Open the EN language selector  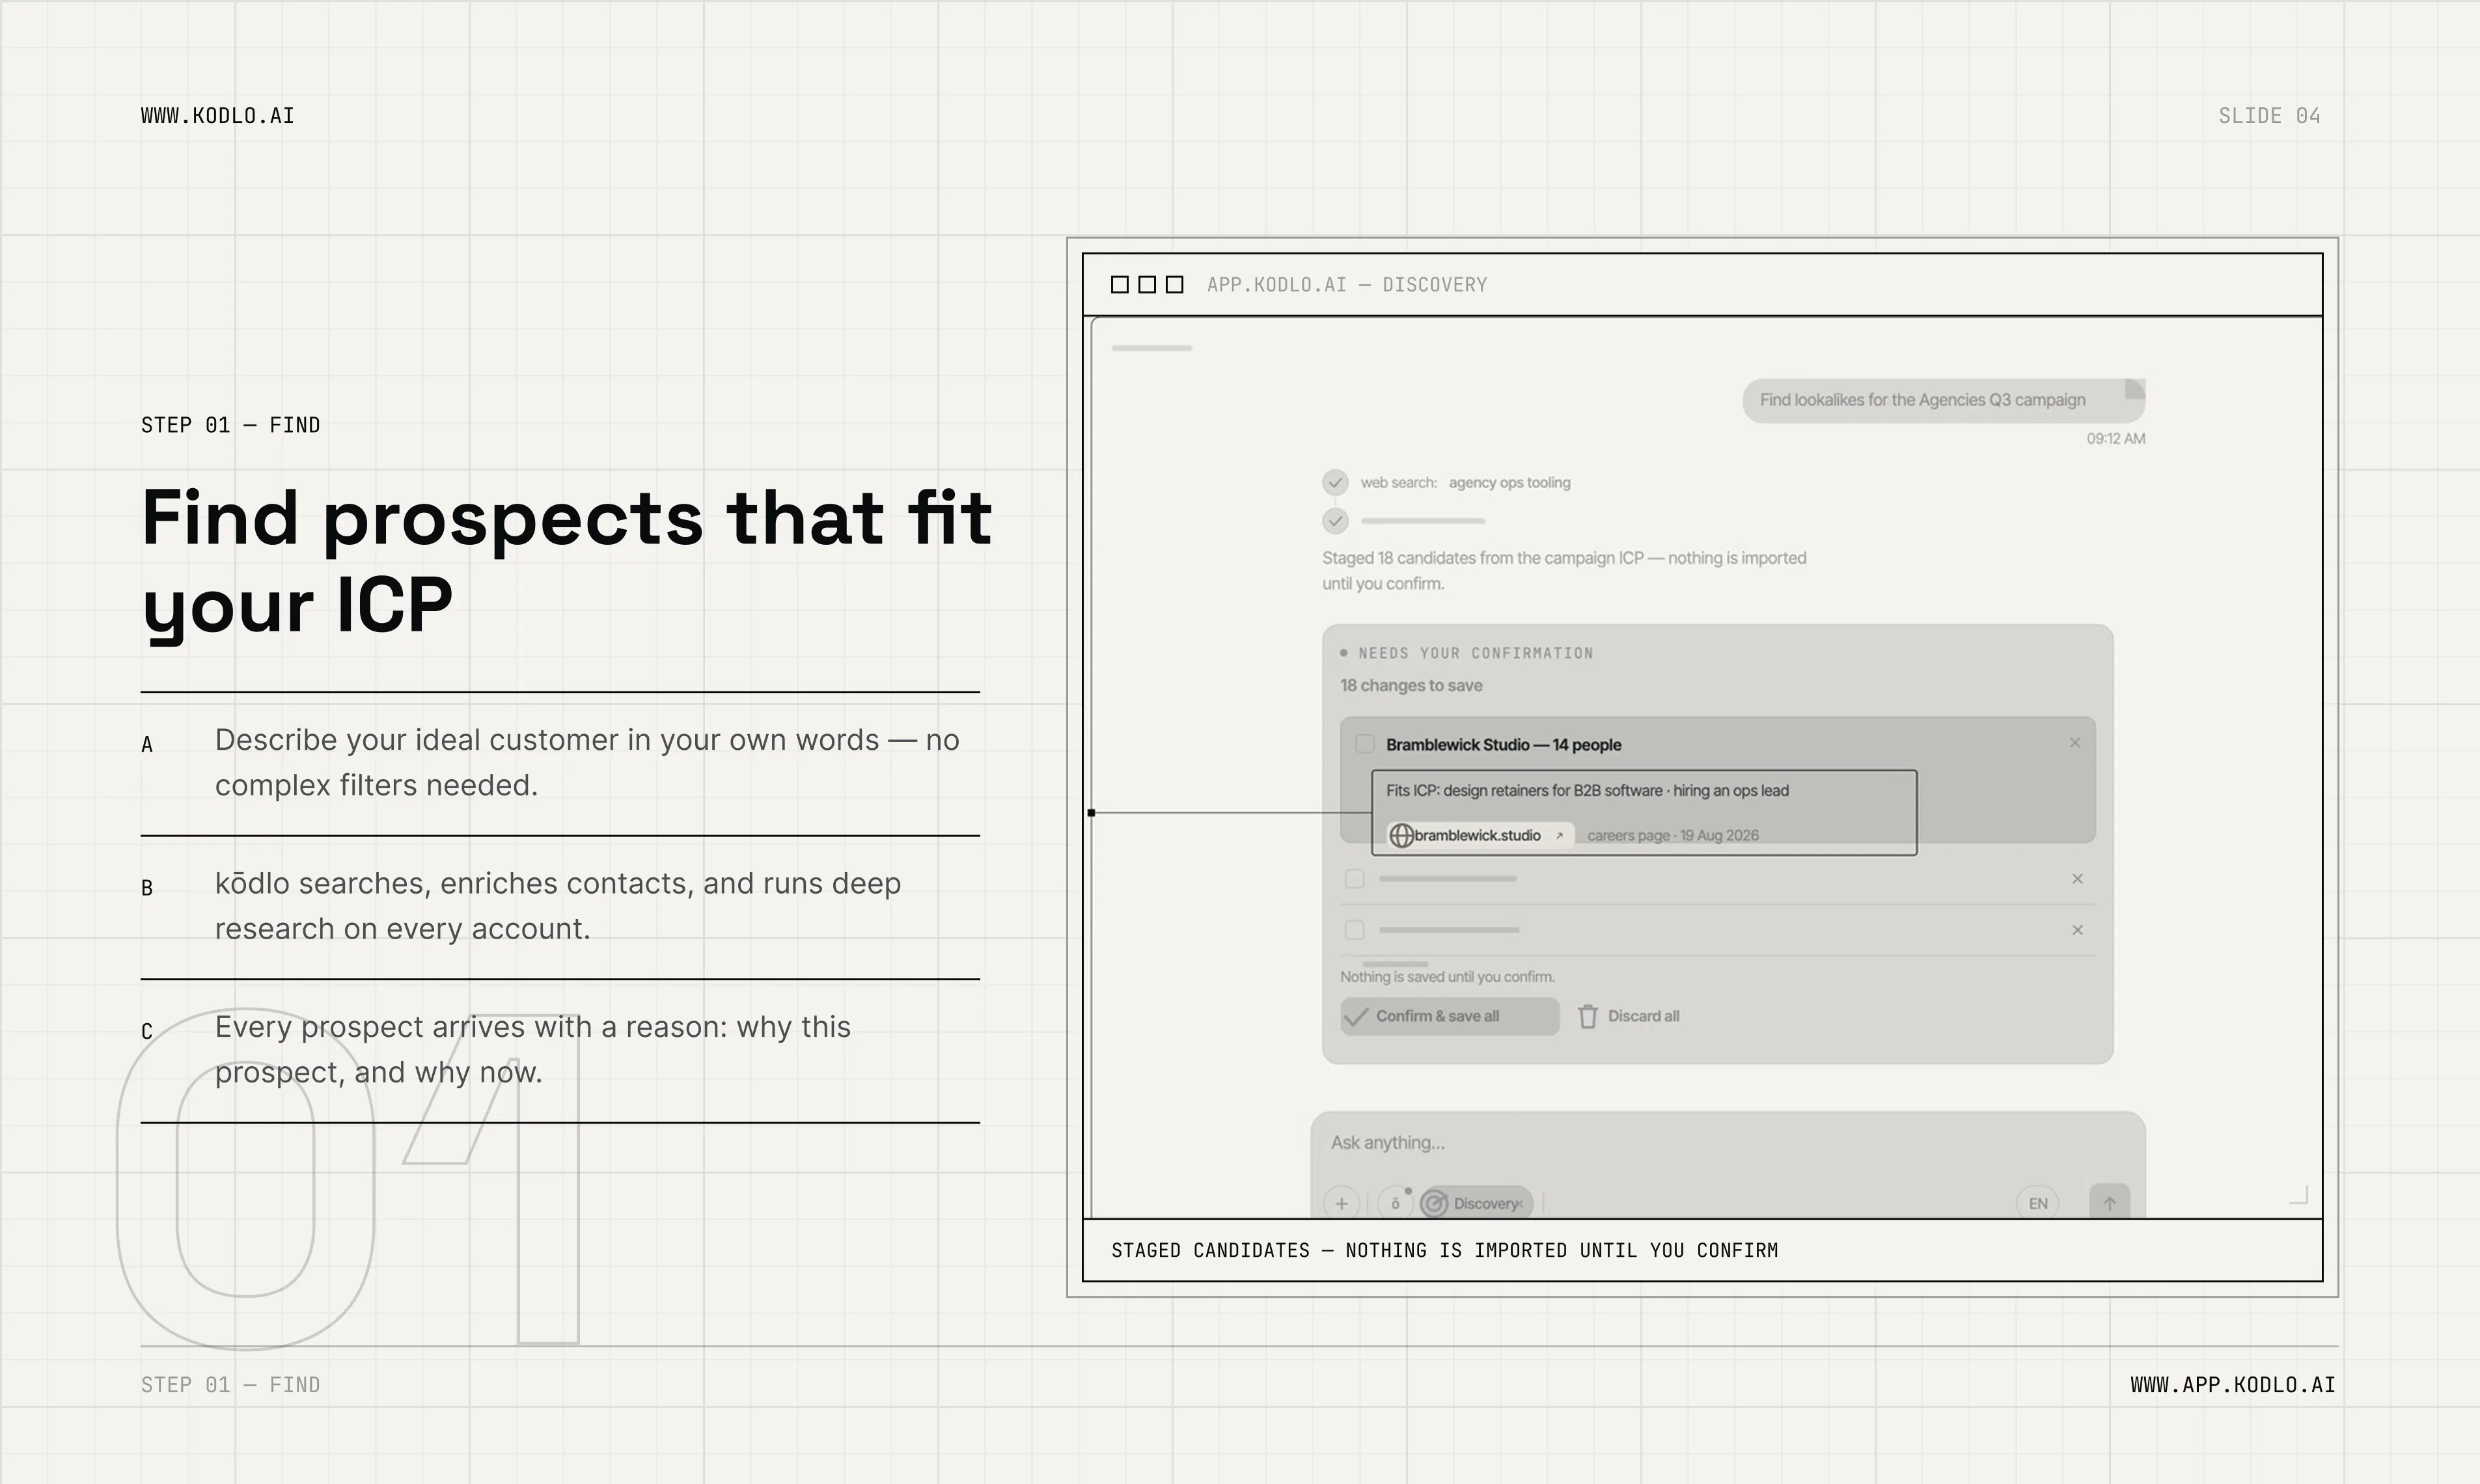tap(2038, 1203)
